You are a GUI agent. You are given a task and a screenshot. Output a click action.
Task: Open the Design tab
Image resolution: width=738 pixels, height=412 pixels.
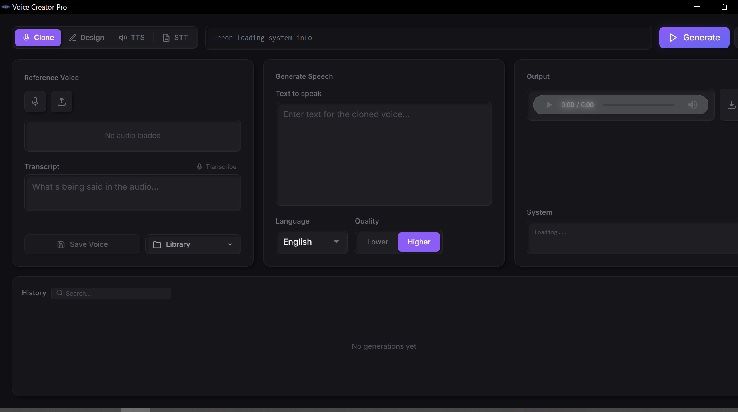[87, 38]
